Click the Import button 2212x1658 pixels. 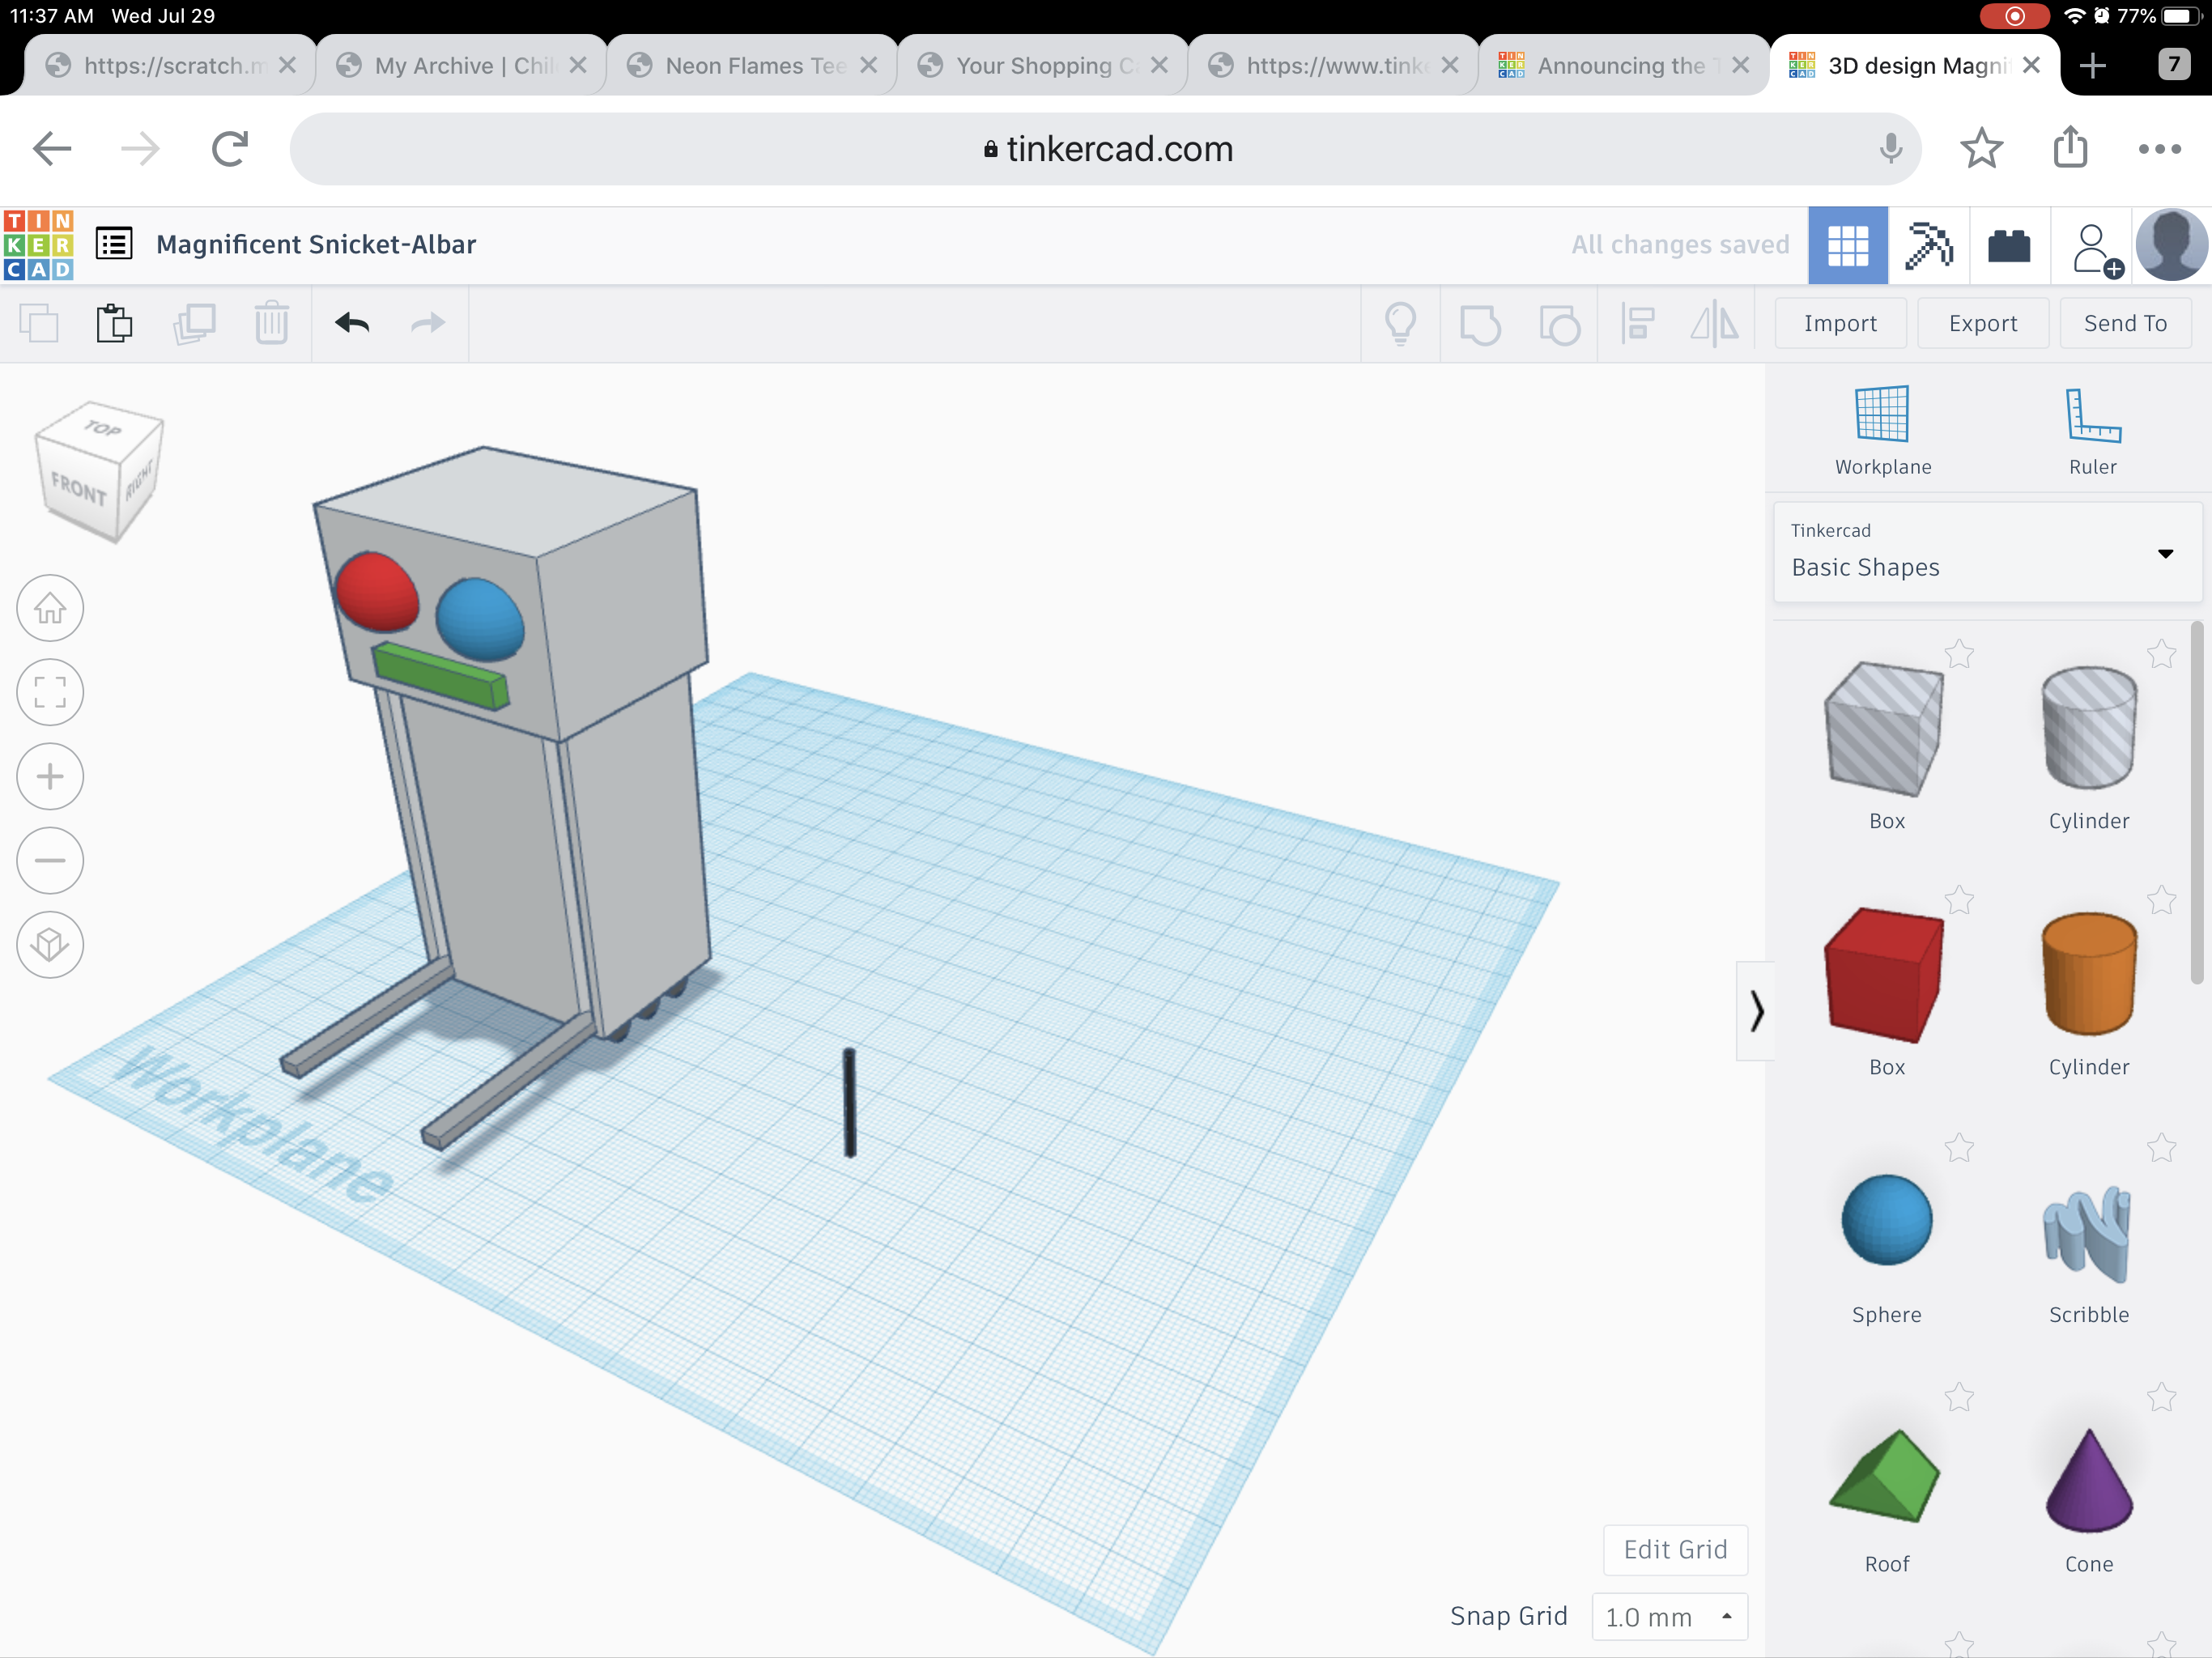tap(1840, 323)
